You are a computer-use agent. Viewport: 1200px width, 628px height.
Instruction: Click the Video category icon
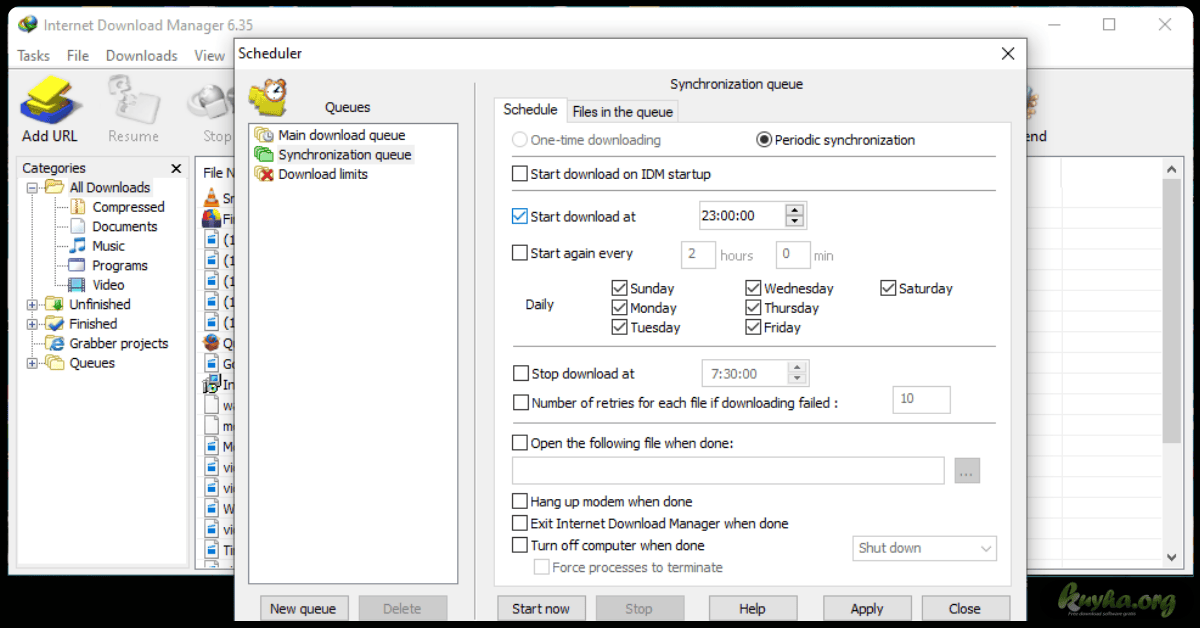point(78,285)
